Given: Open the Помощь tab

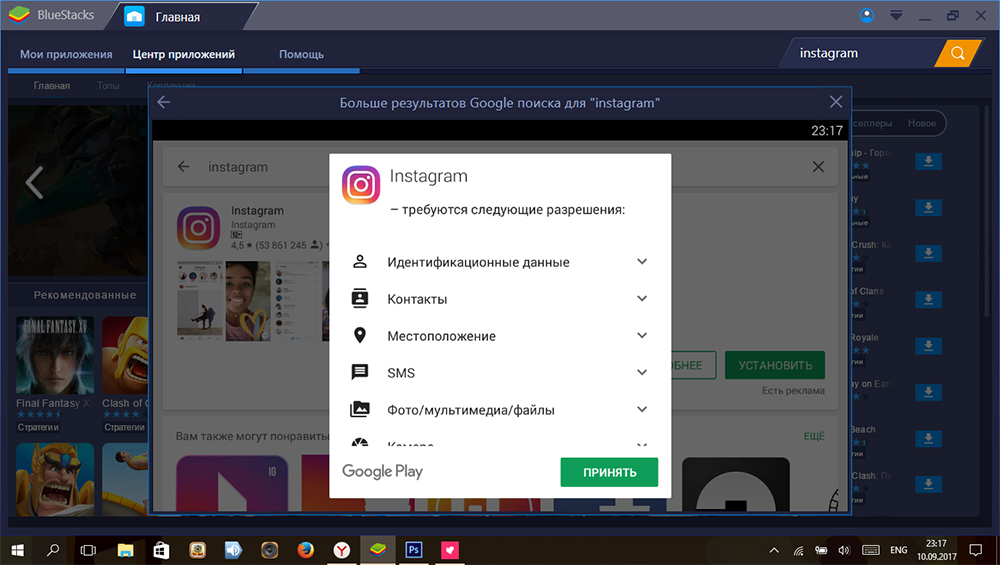Looking at the screenshot, I should pos(301,54).
